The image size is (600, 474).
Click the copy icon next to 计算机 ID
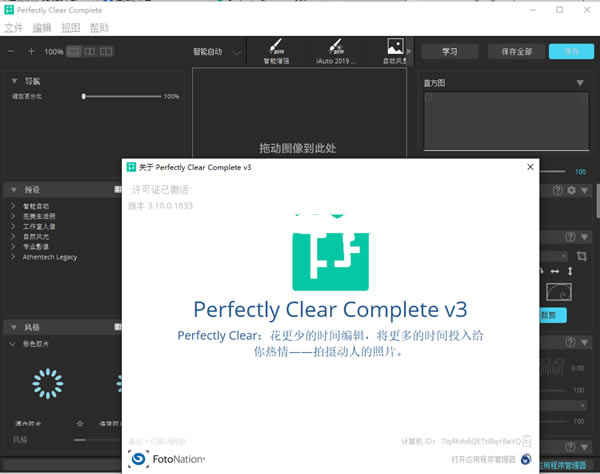coord(527,441)
